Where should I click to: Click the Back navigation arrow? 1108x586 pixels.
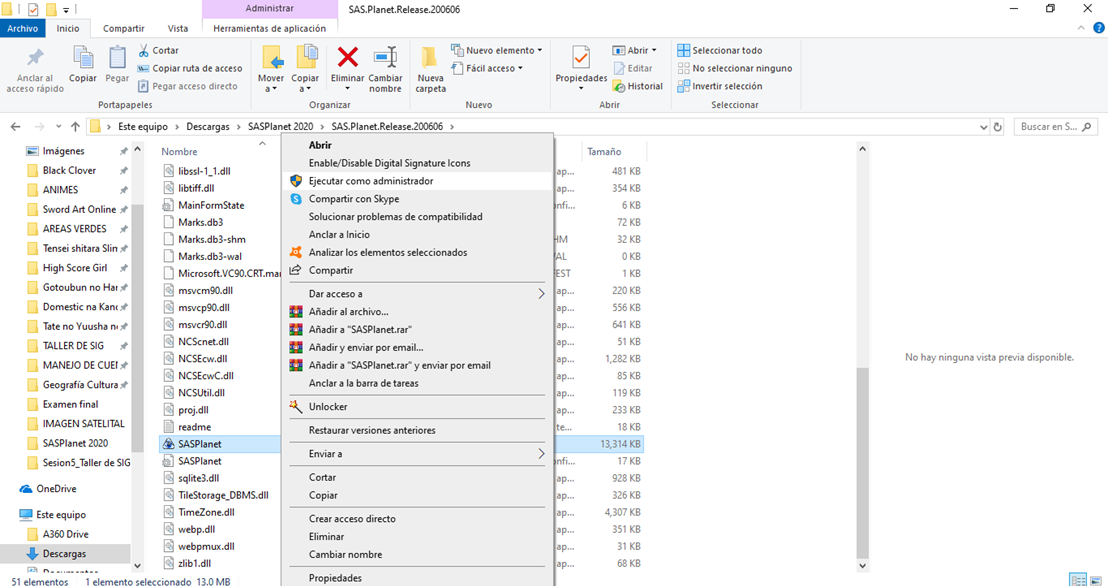click(16, 127)
